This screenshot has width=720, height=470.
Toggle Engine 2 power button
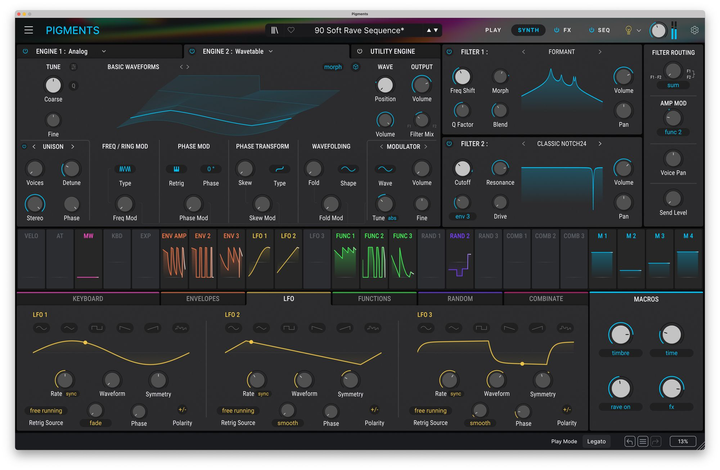tap(192, 51)
